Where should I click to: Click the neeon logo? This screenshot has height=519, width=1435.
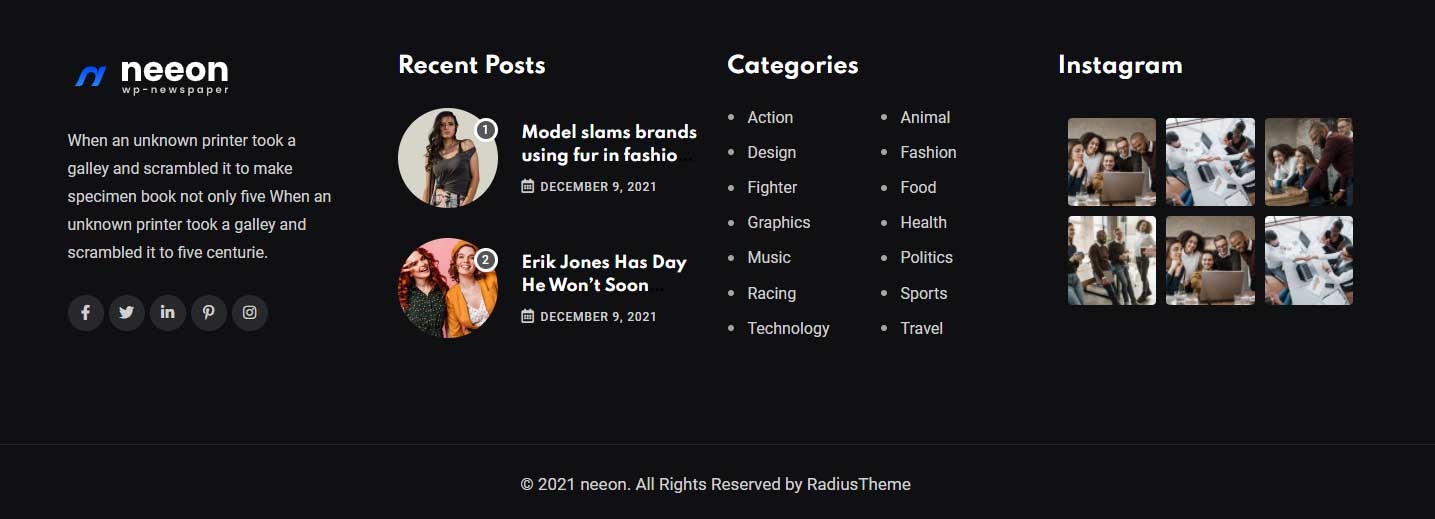153,75
